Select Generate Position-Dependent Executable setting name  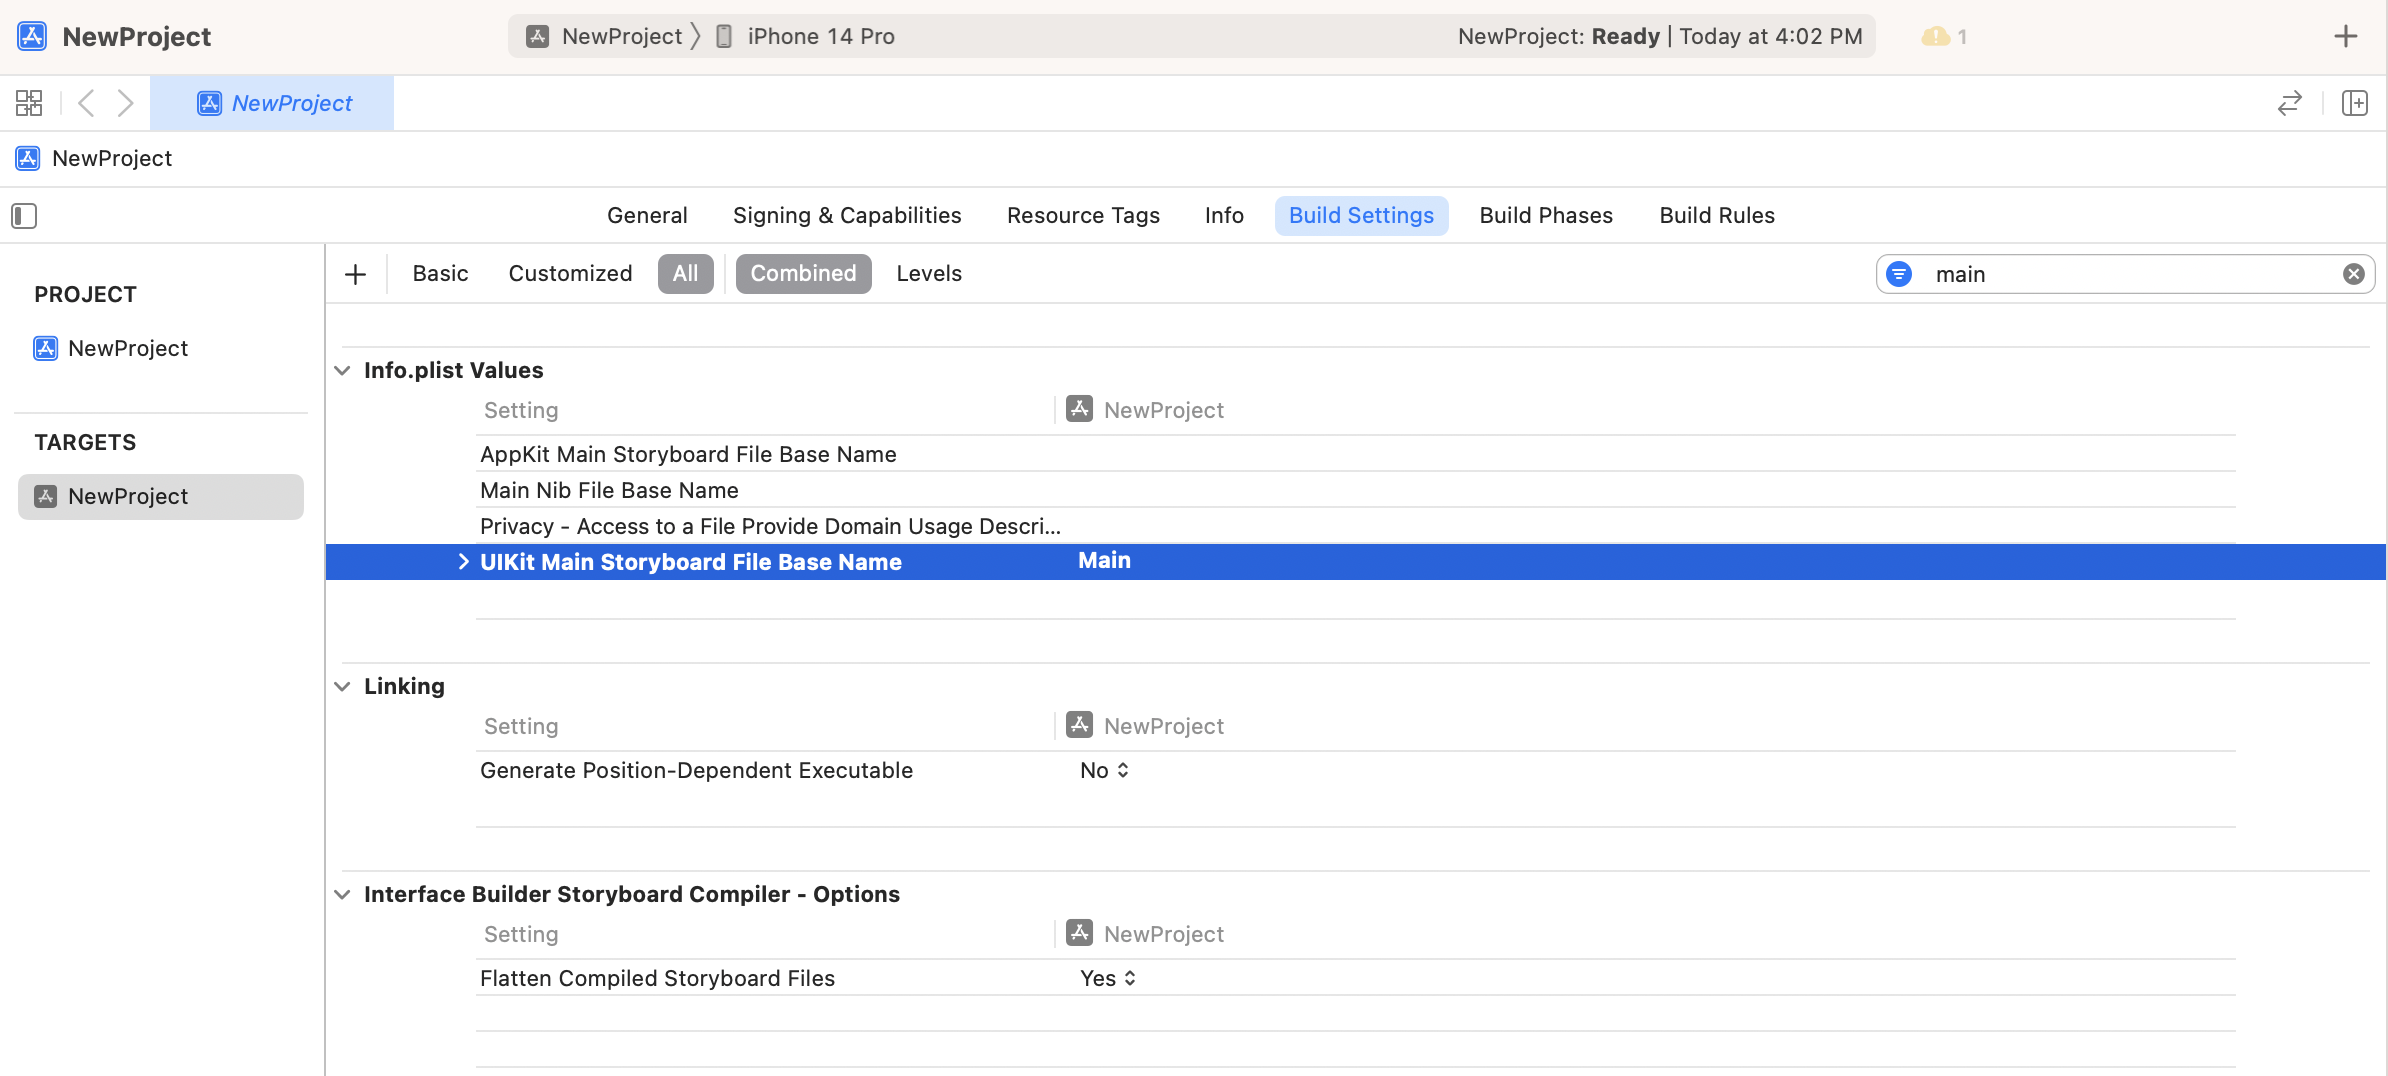(696, 771)
